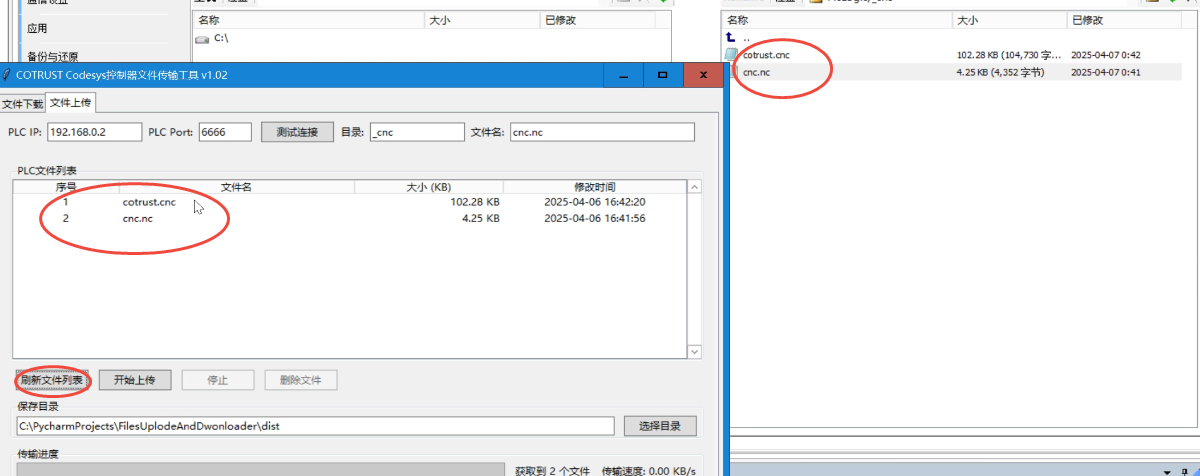
Task: Open cotrust.cnc in the right file panel
Action: point(766,55)
